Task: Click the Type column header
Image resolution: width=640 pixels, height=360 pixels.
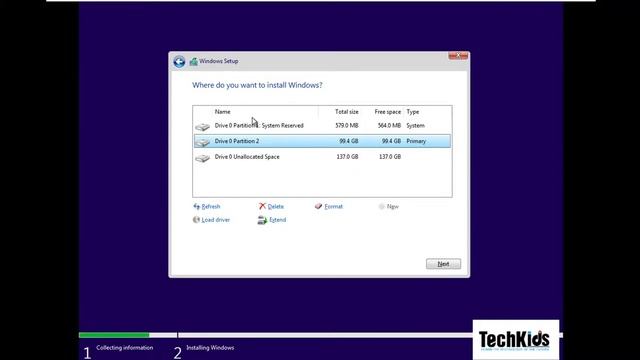Action: [413, 111]
